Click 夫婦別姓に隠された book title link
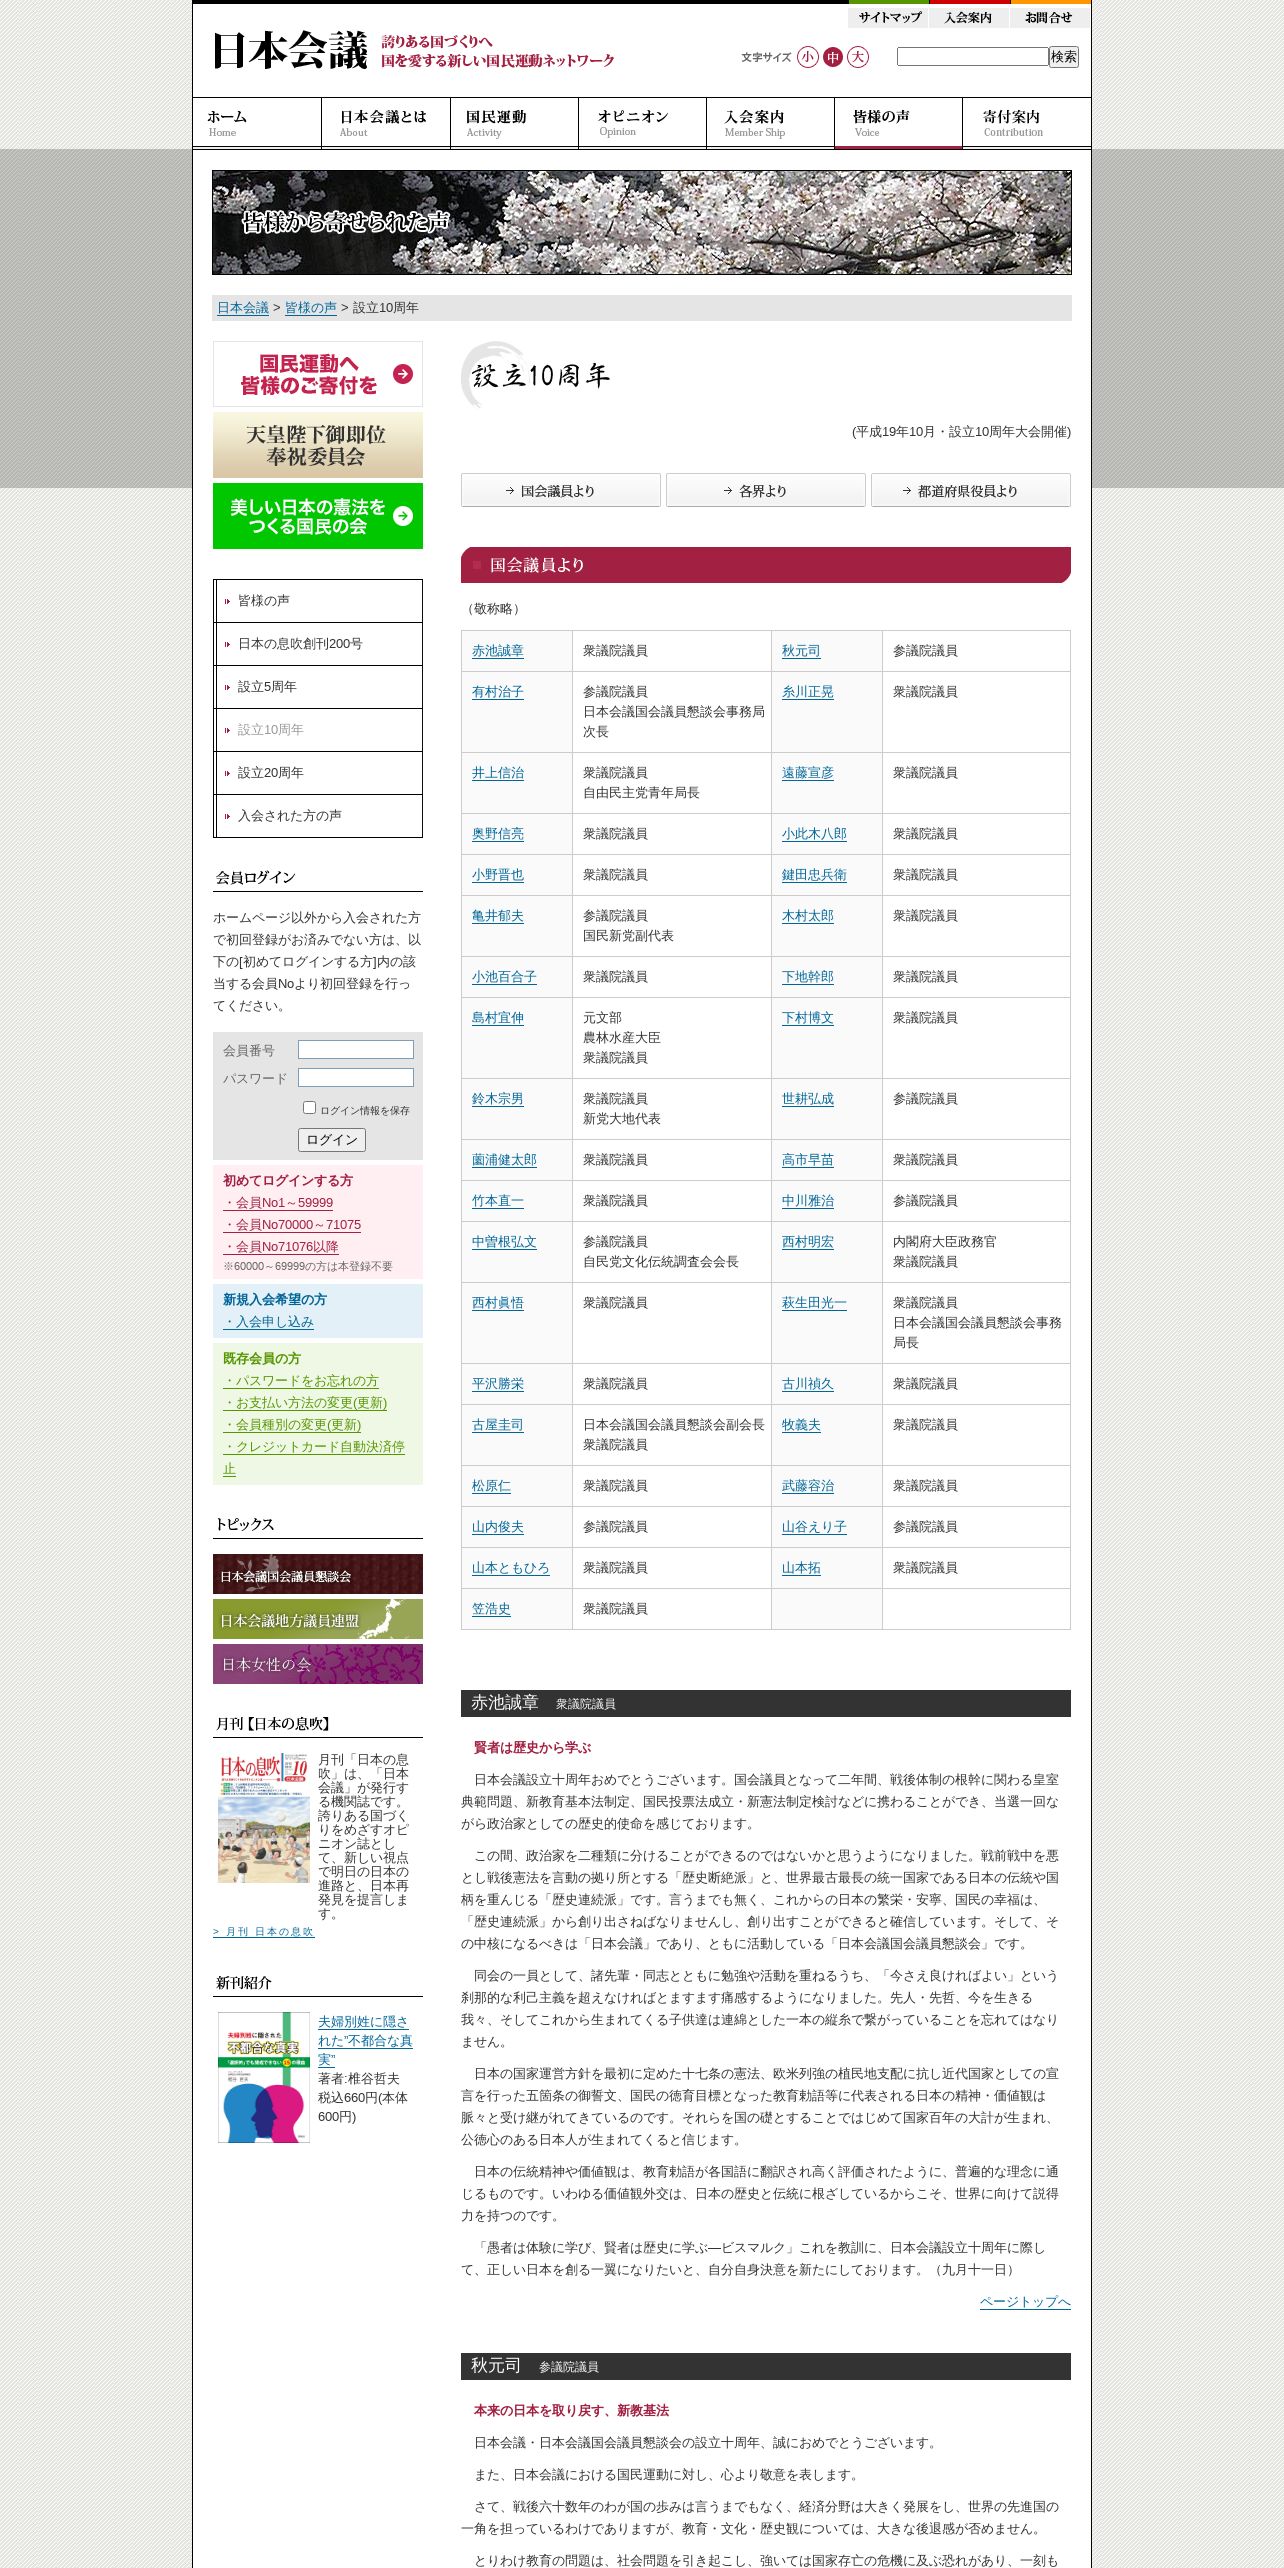Viewport: 1284px width, 2568px height. coord(365,2041)
